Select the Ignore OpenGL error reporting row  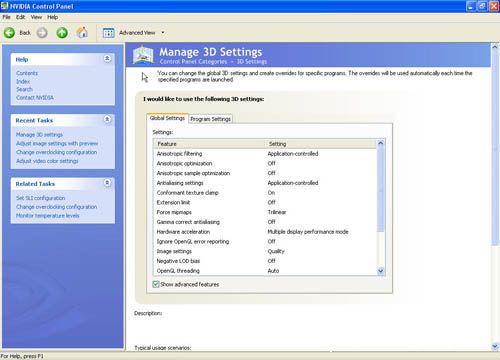pyautogui.click(x=265, y=241)
